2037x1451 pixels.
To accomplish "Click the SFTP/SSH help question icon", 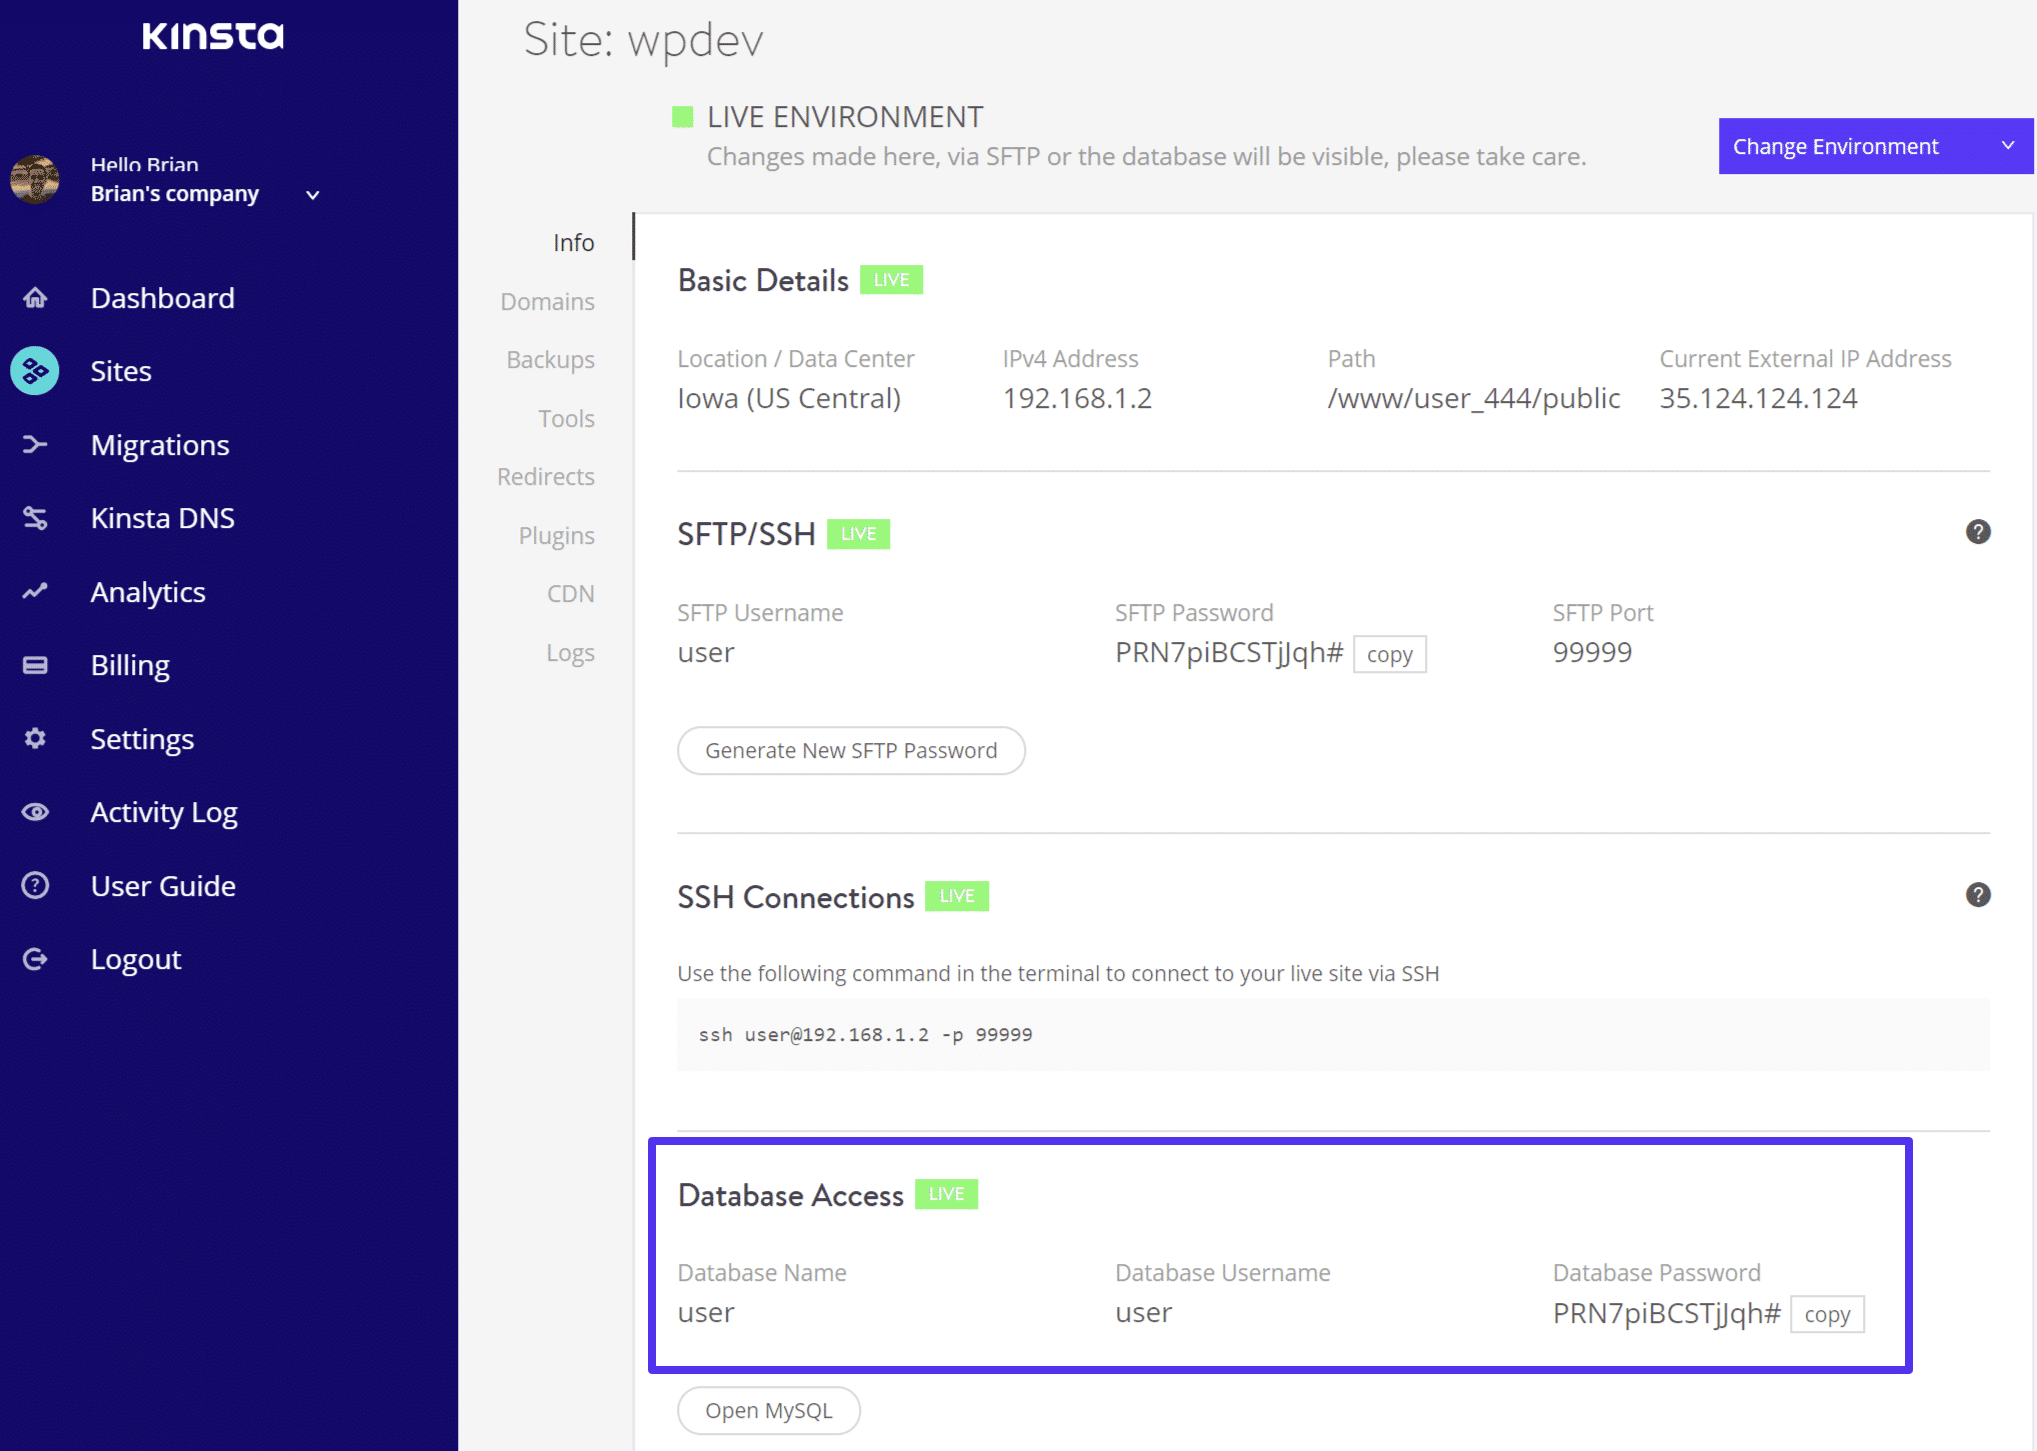I will [x=1978, y=532].
